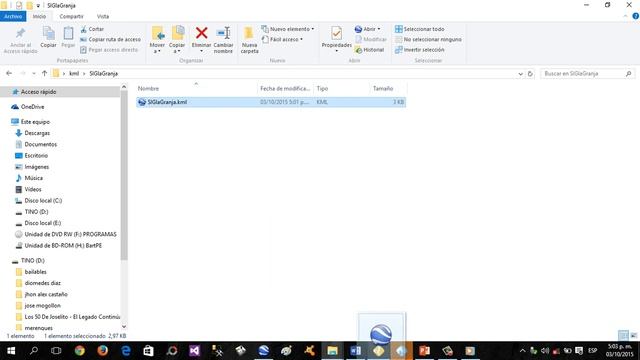The image size is (640, 360).
Task: Click the SIGlaGranja breadcrumb segment
Action: (x=104, y=73)
